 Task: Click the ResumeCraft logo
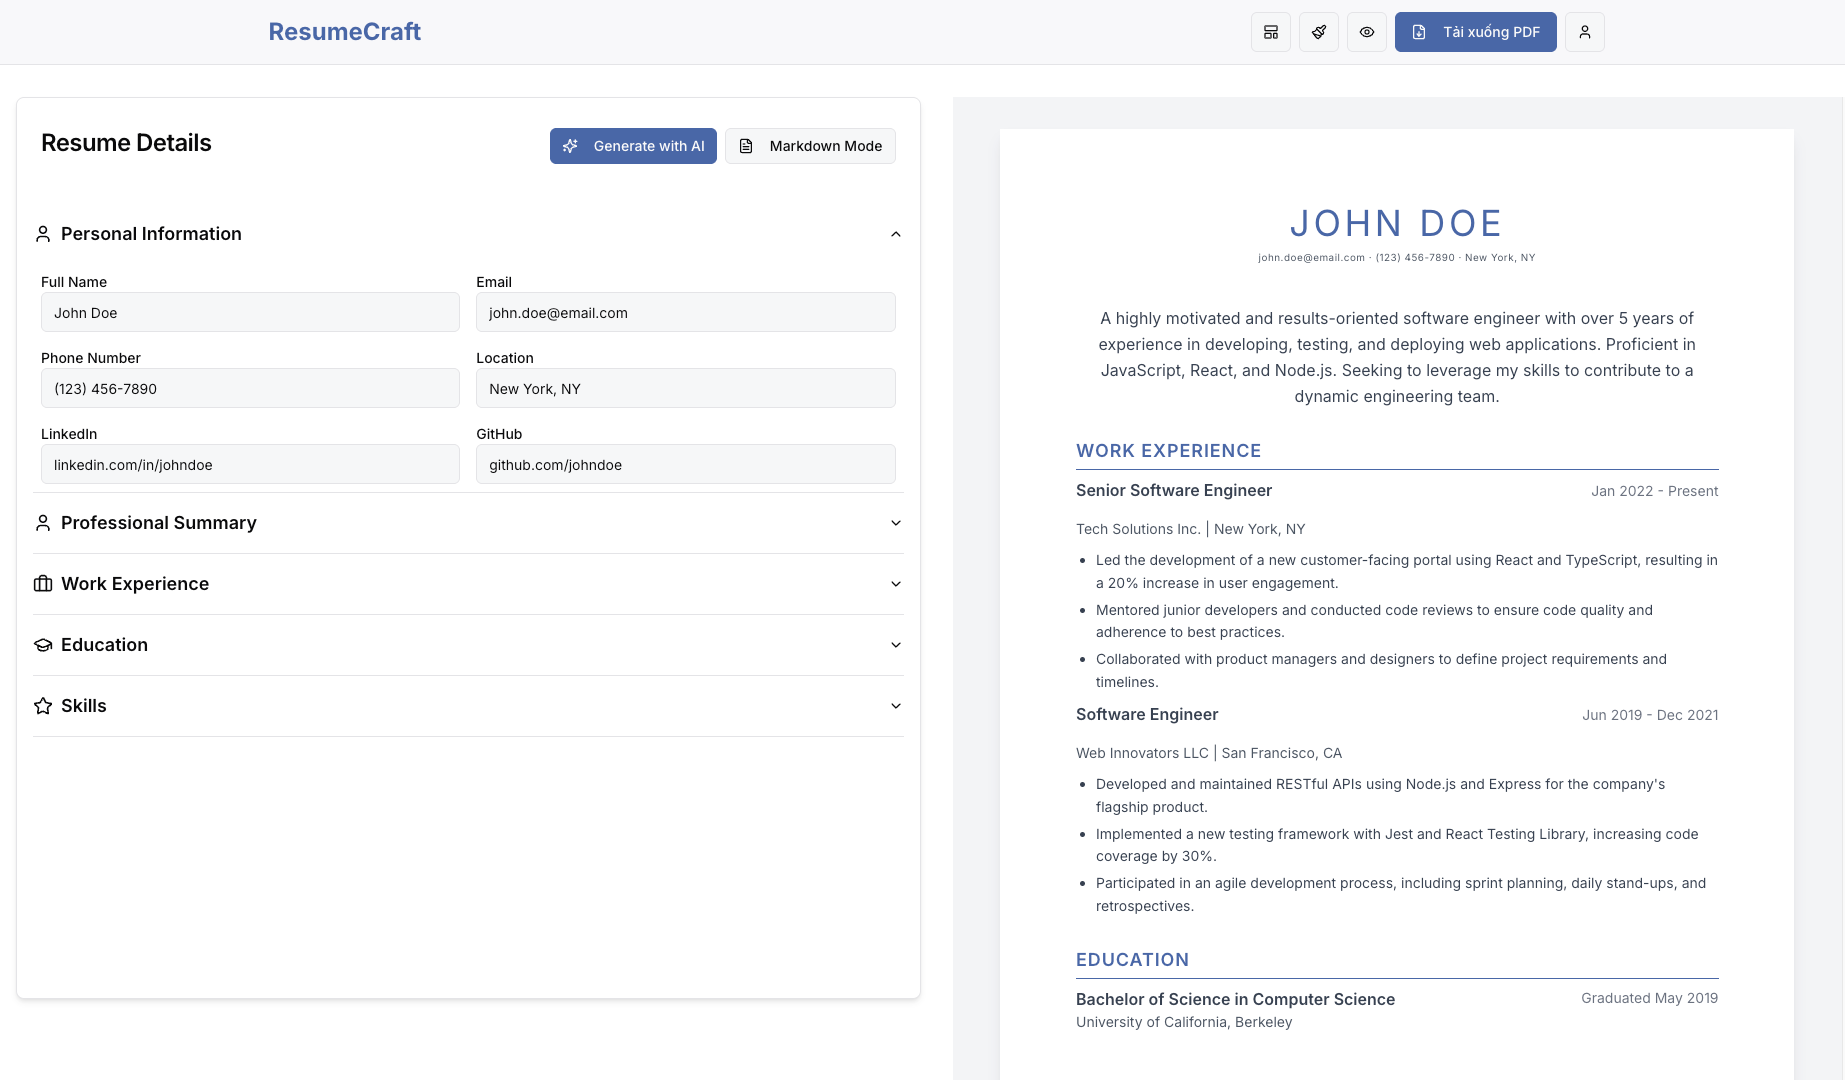(344, 32)
